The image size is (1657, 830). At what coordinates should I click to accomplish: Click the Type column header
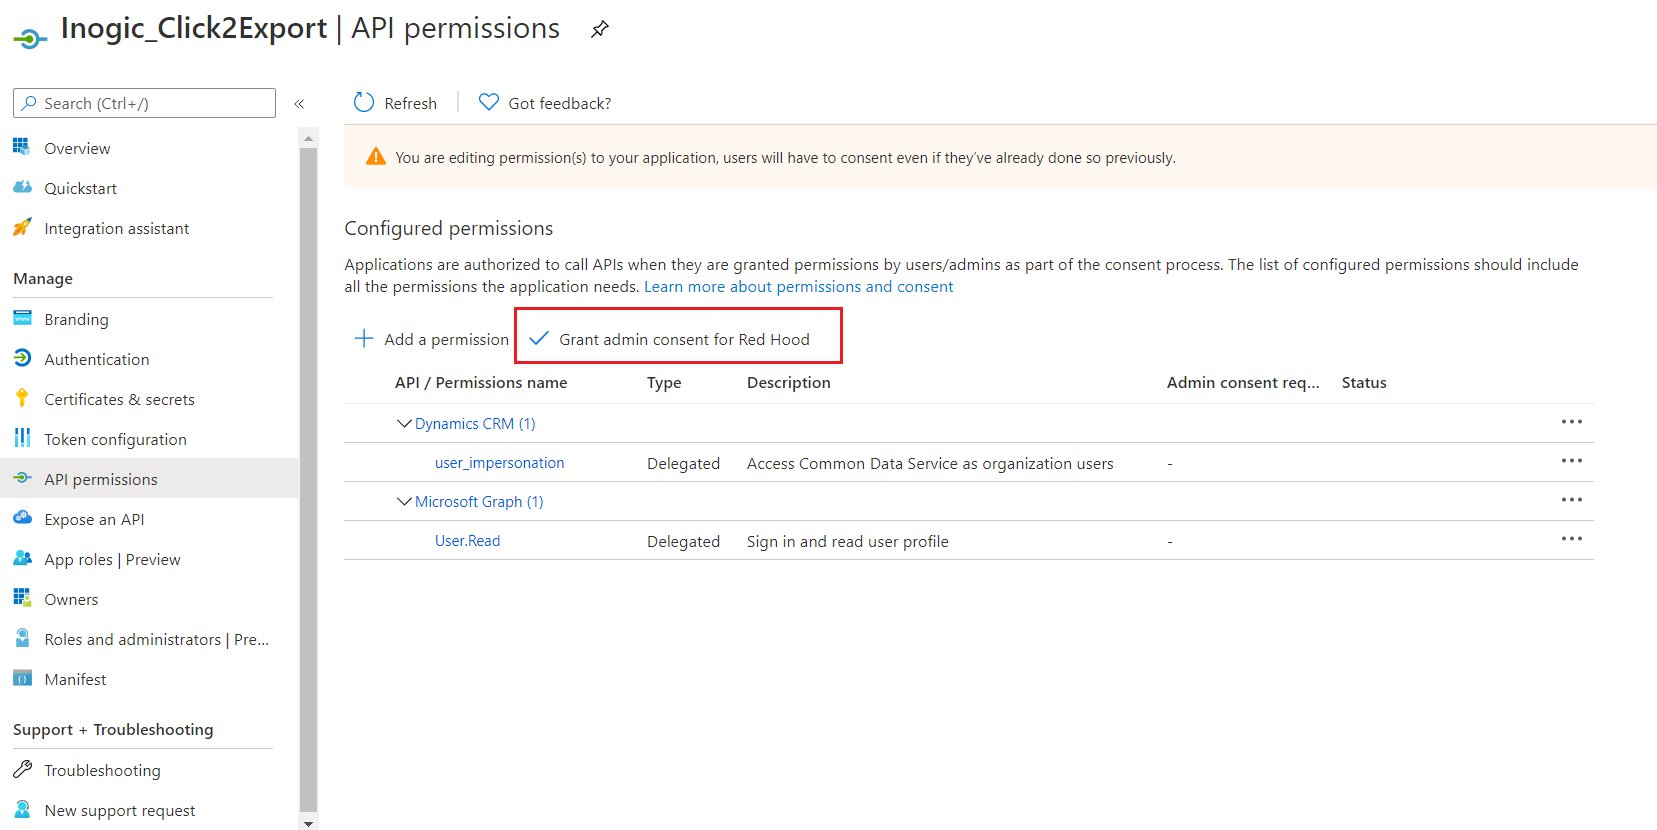[x=664, y=383]
